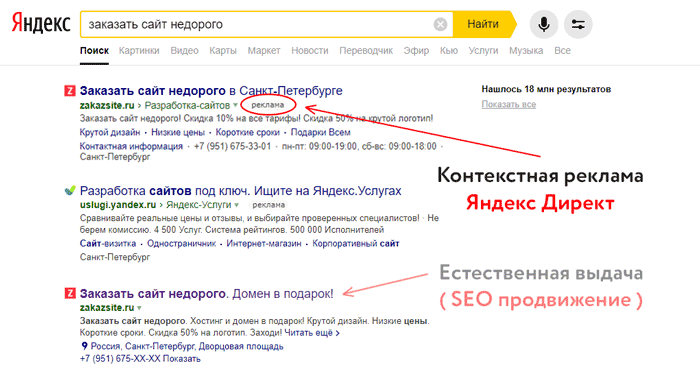Click Санкт-Петербург text under Яндекс-Услуги result
Viewport: 700px width, 385px height.
pos(115,257)
